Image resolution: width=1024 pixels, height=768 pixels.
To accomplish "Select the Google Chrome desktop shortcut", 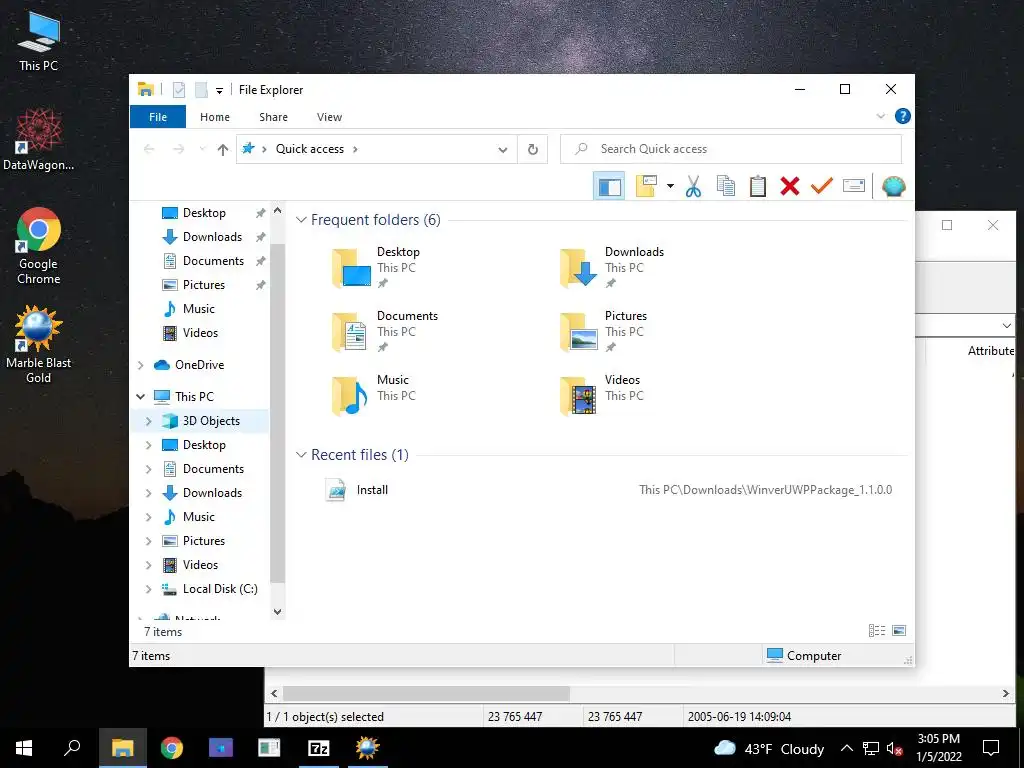I will [x=39, y=246].
